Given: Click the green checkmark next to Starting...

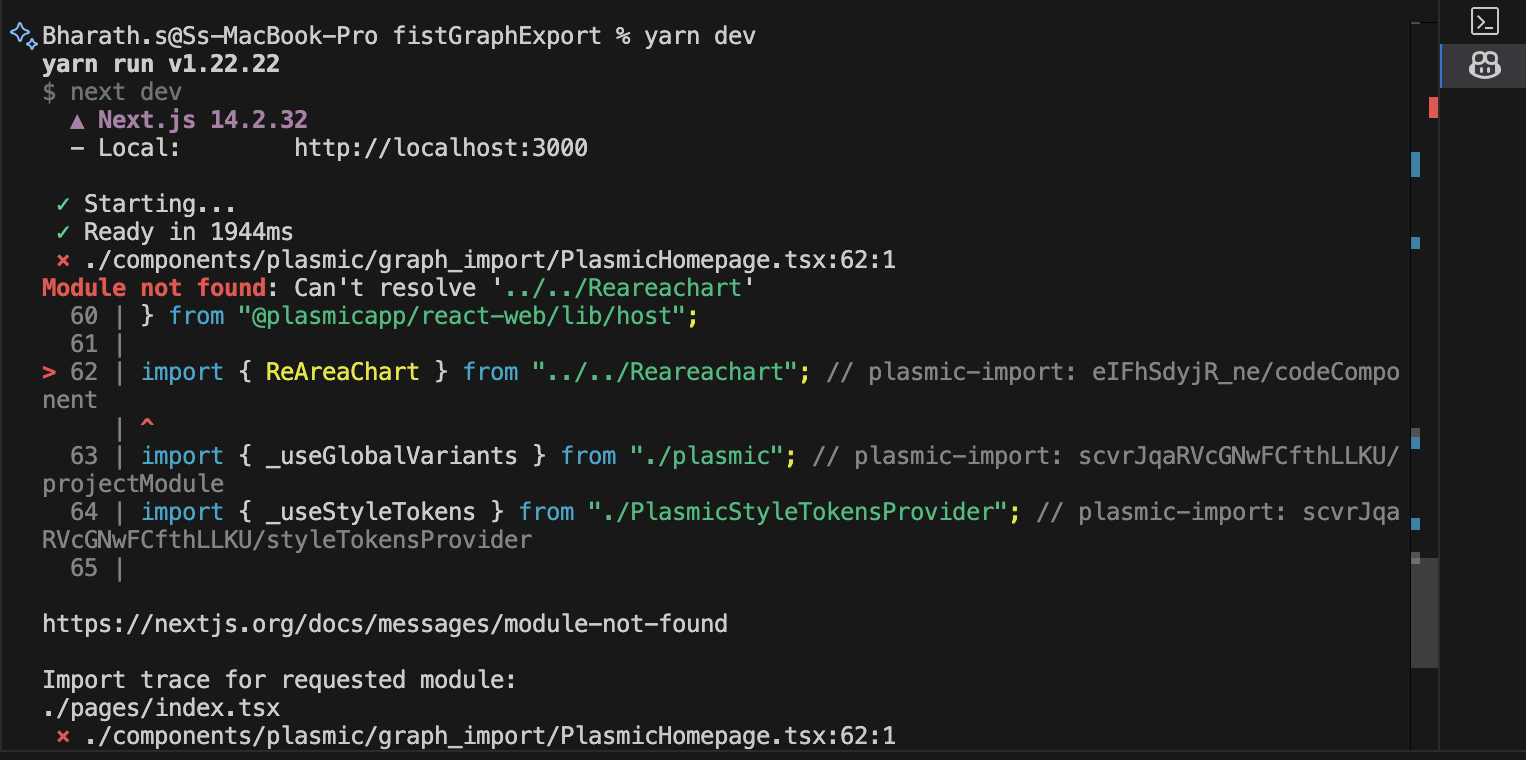Looking at the screenshot, I should tap(63, 204).
